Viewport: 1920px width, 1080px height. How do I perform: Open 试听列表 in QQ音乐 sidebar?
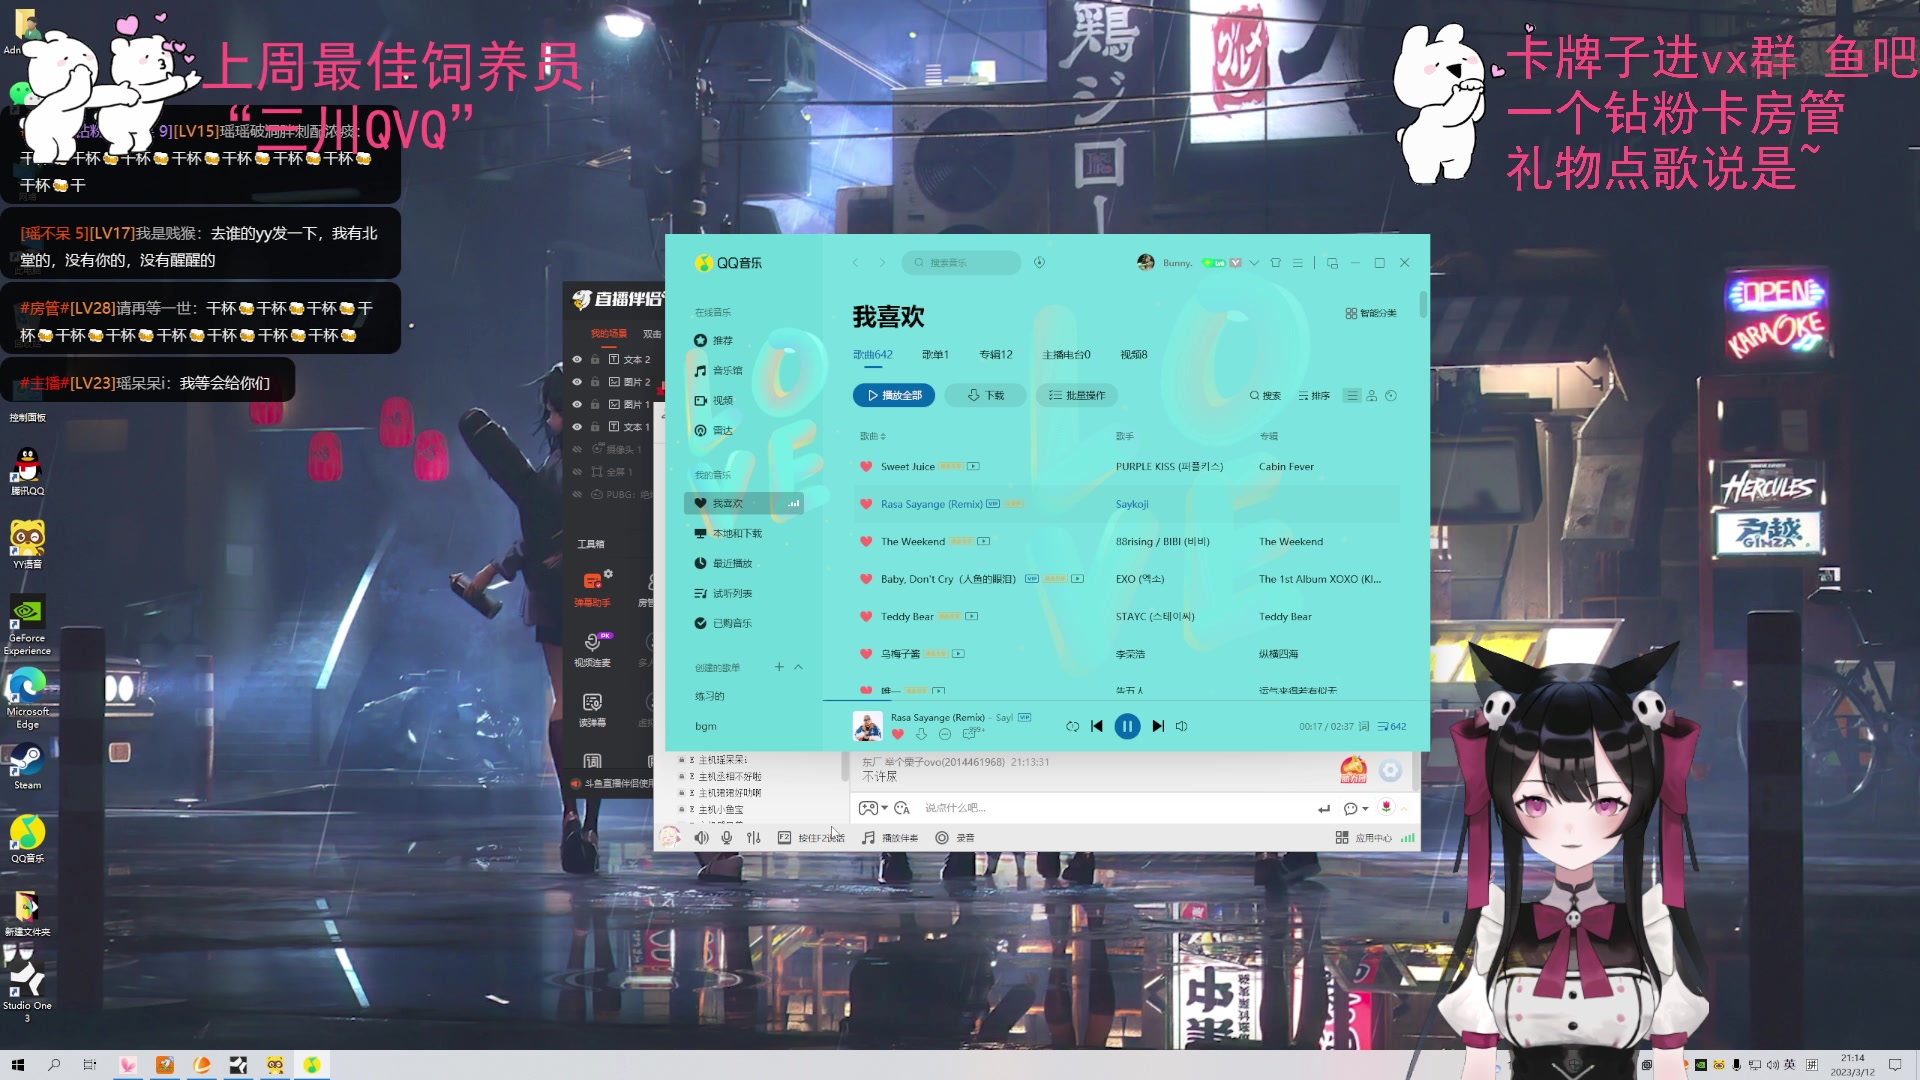[723, 594]
